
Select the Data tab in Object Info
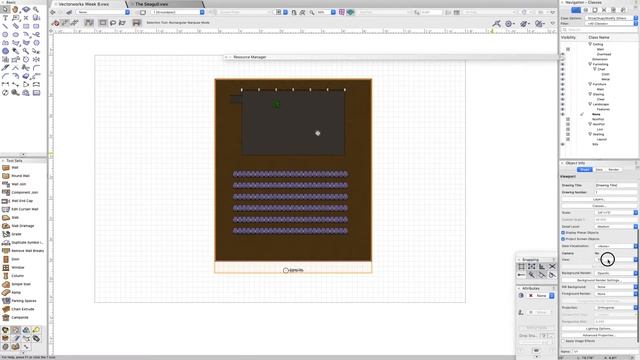coord(599,169)
